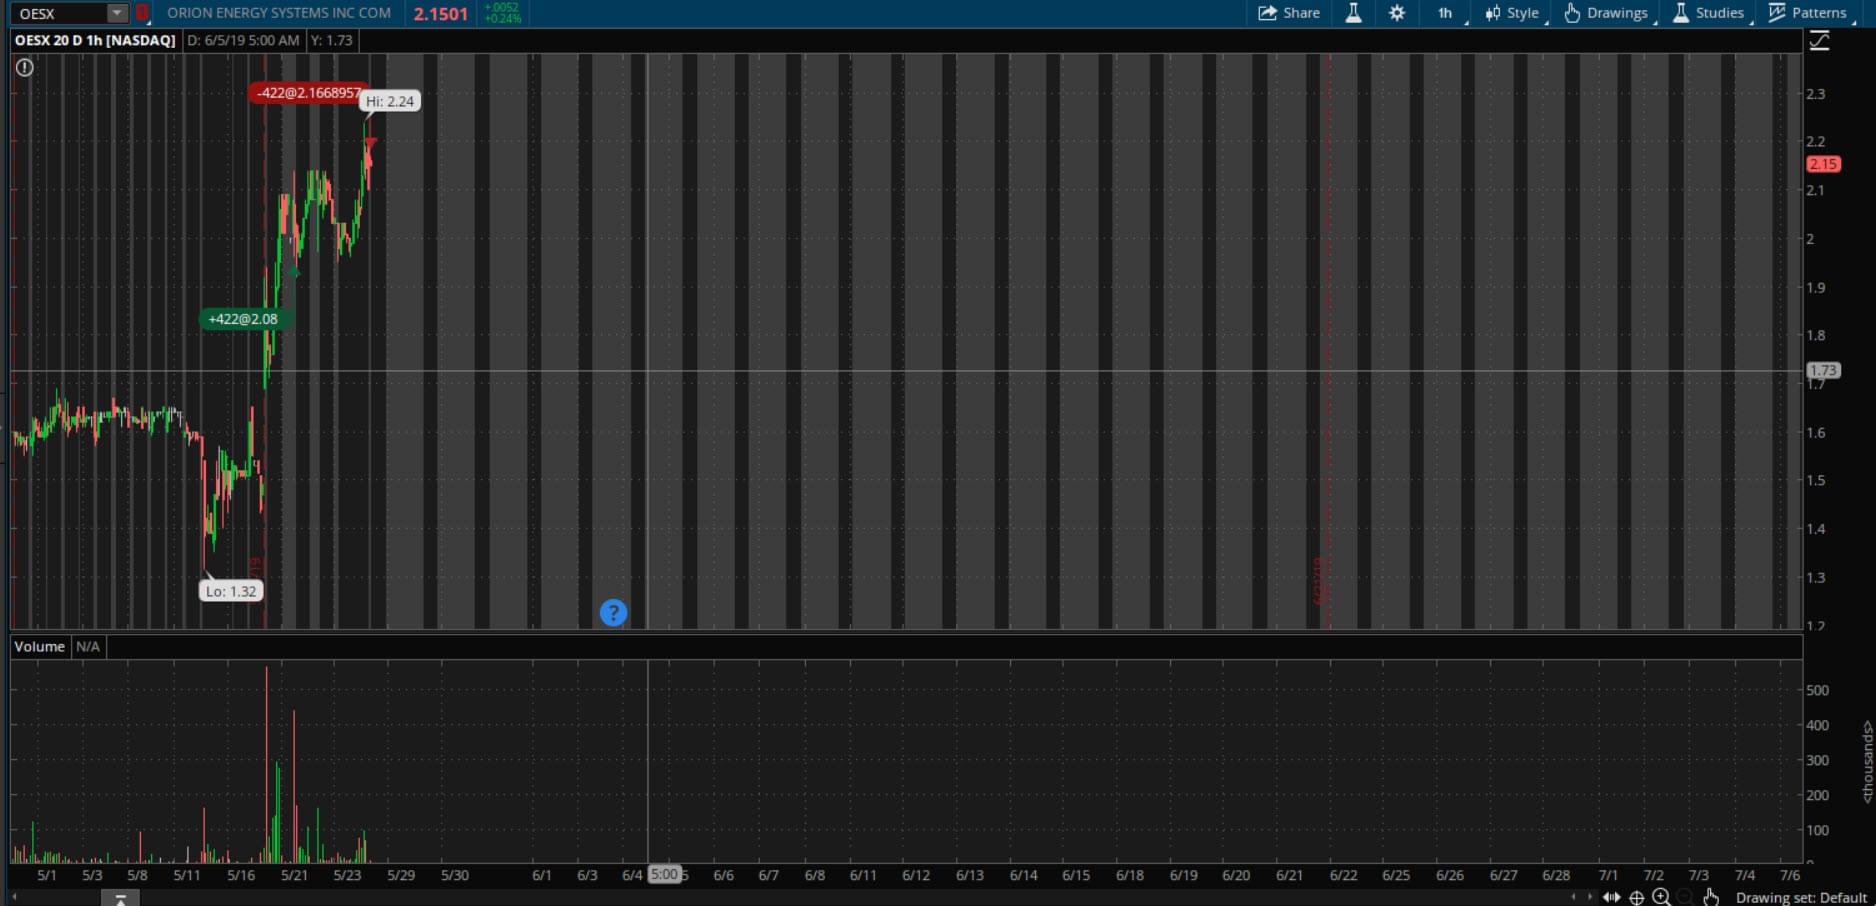Click the 5:00 crosshair time label
1876x906 pixels.
(664, 874)
